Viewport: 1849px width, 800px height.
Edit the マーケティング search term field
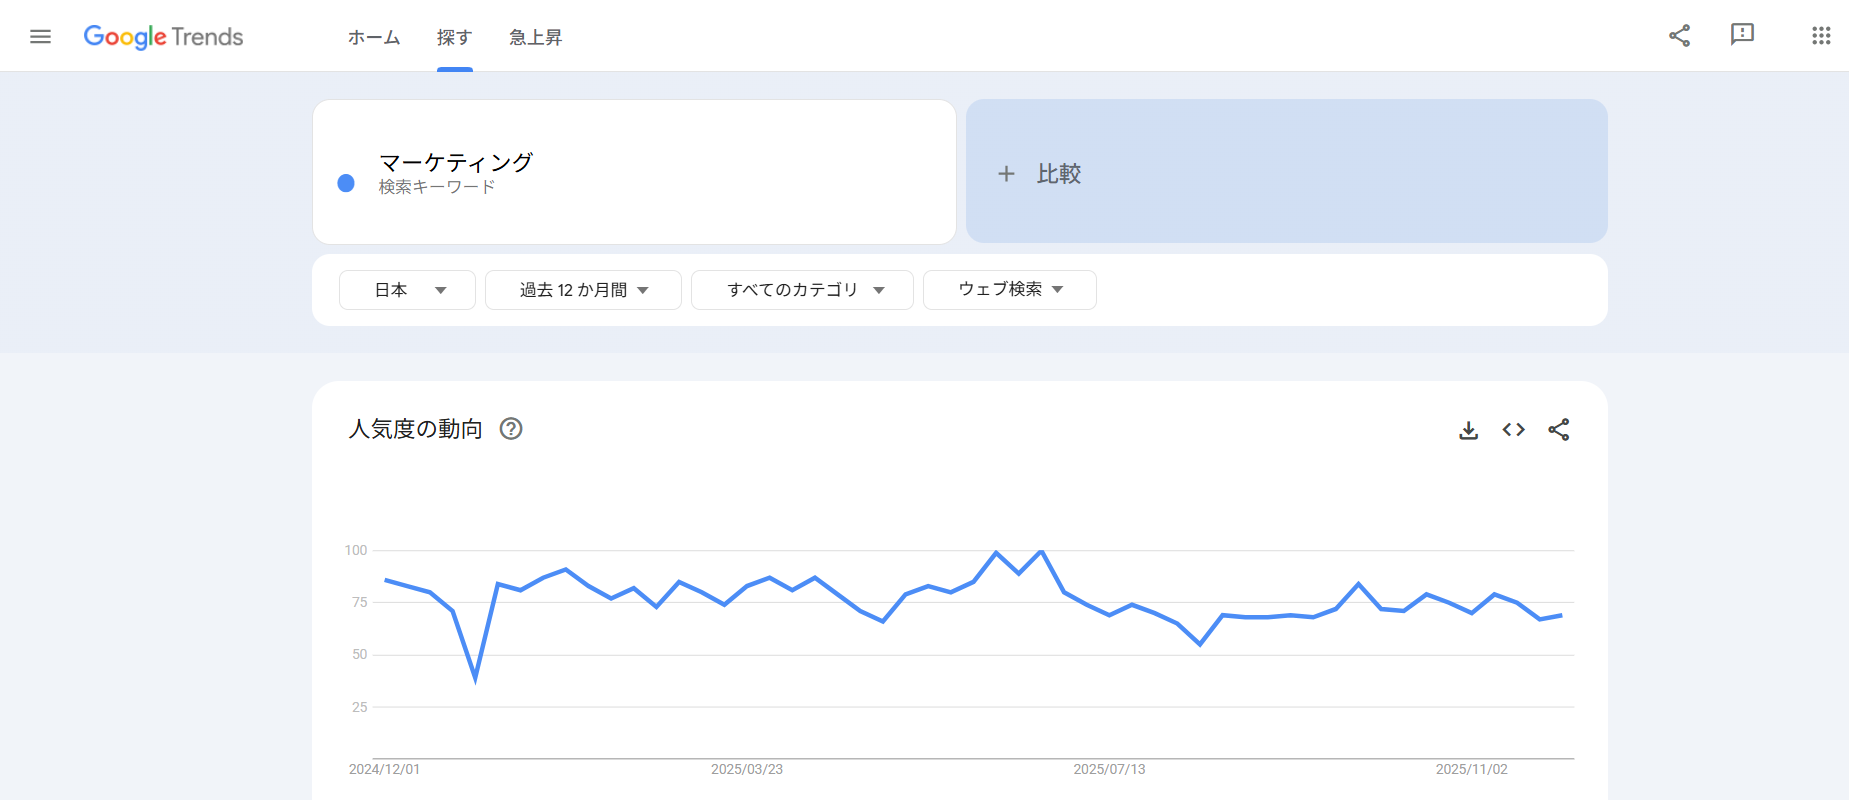click(x=456, y=163)
